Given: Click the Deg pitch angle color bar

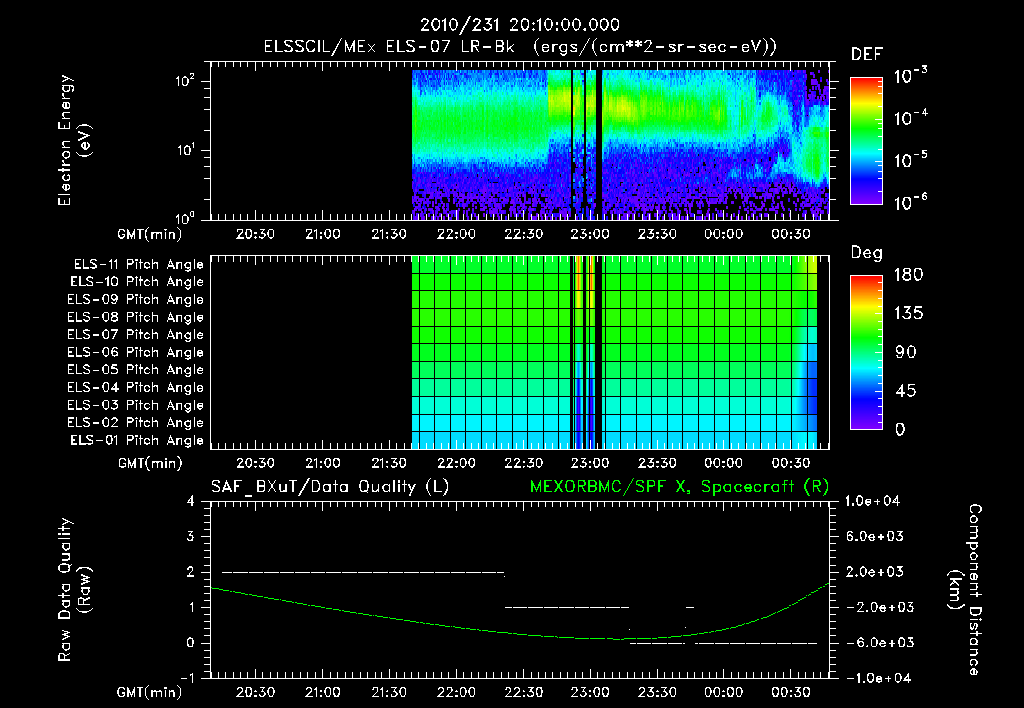Looking at the screenshot, I should (866, 352).
